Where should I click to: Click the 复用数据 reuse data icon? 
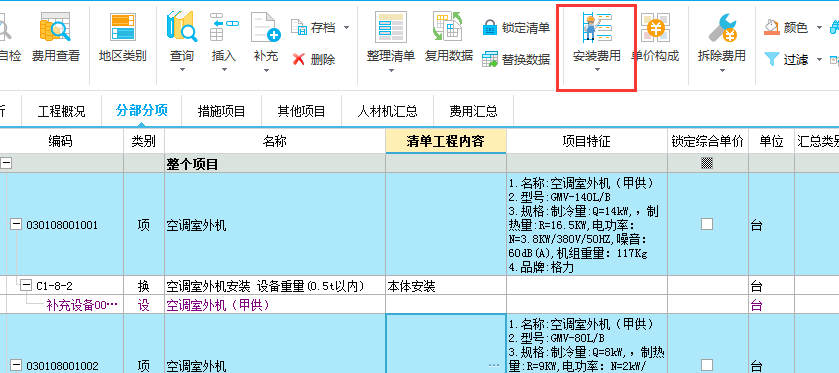point(448,27)
